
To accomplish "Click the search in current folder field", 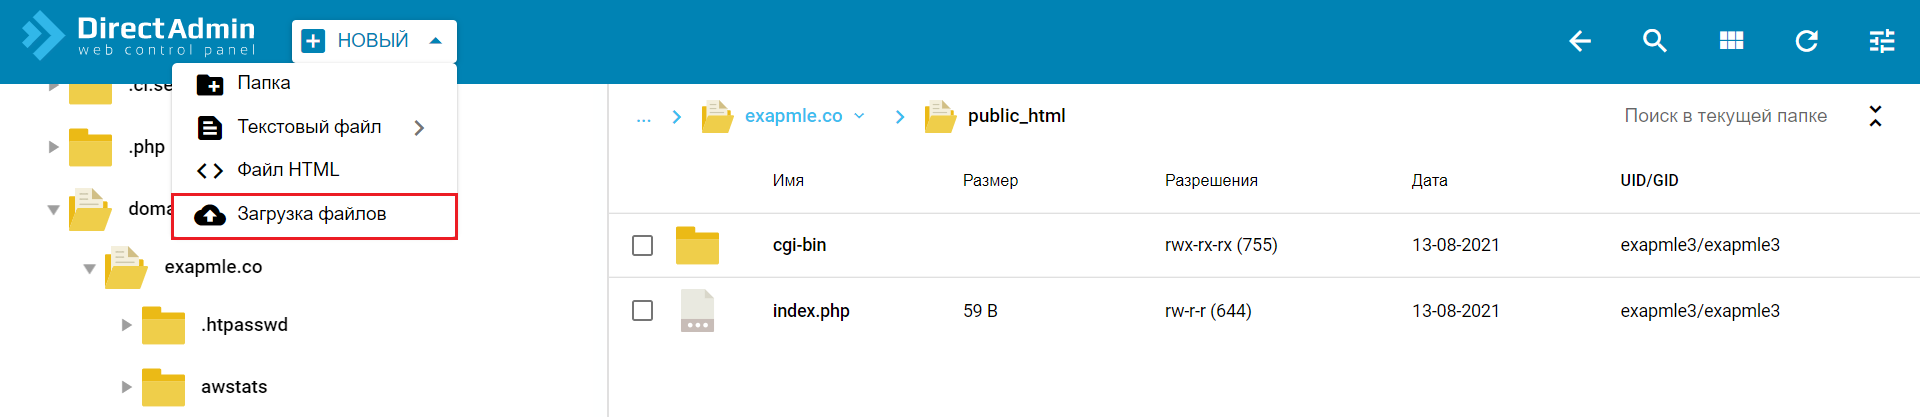I will pyautogui.click(x=1725, y=116).
